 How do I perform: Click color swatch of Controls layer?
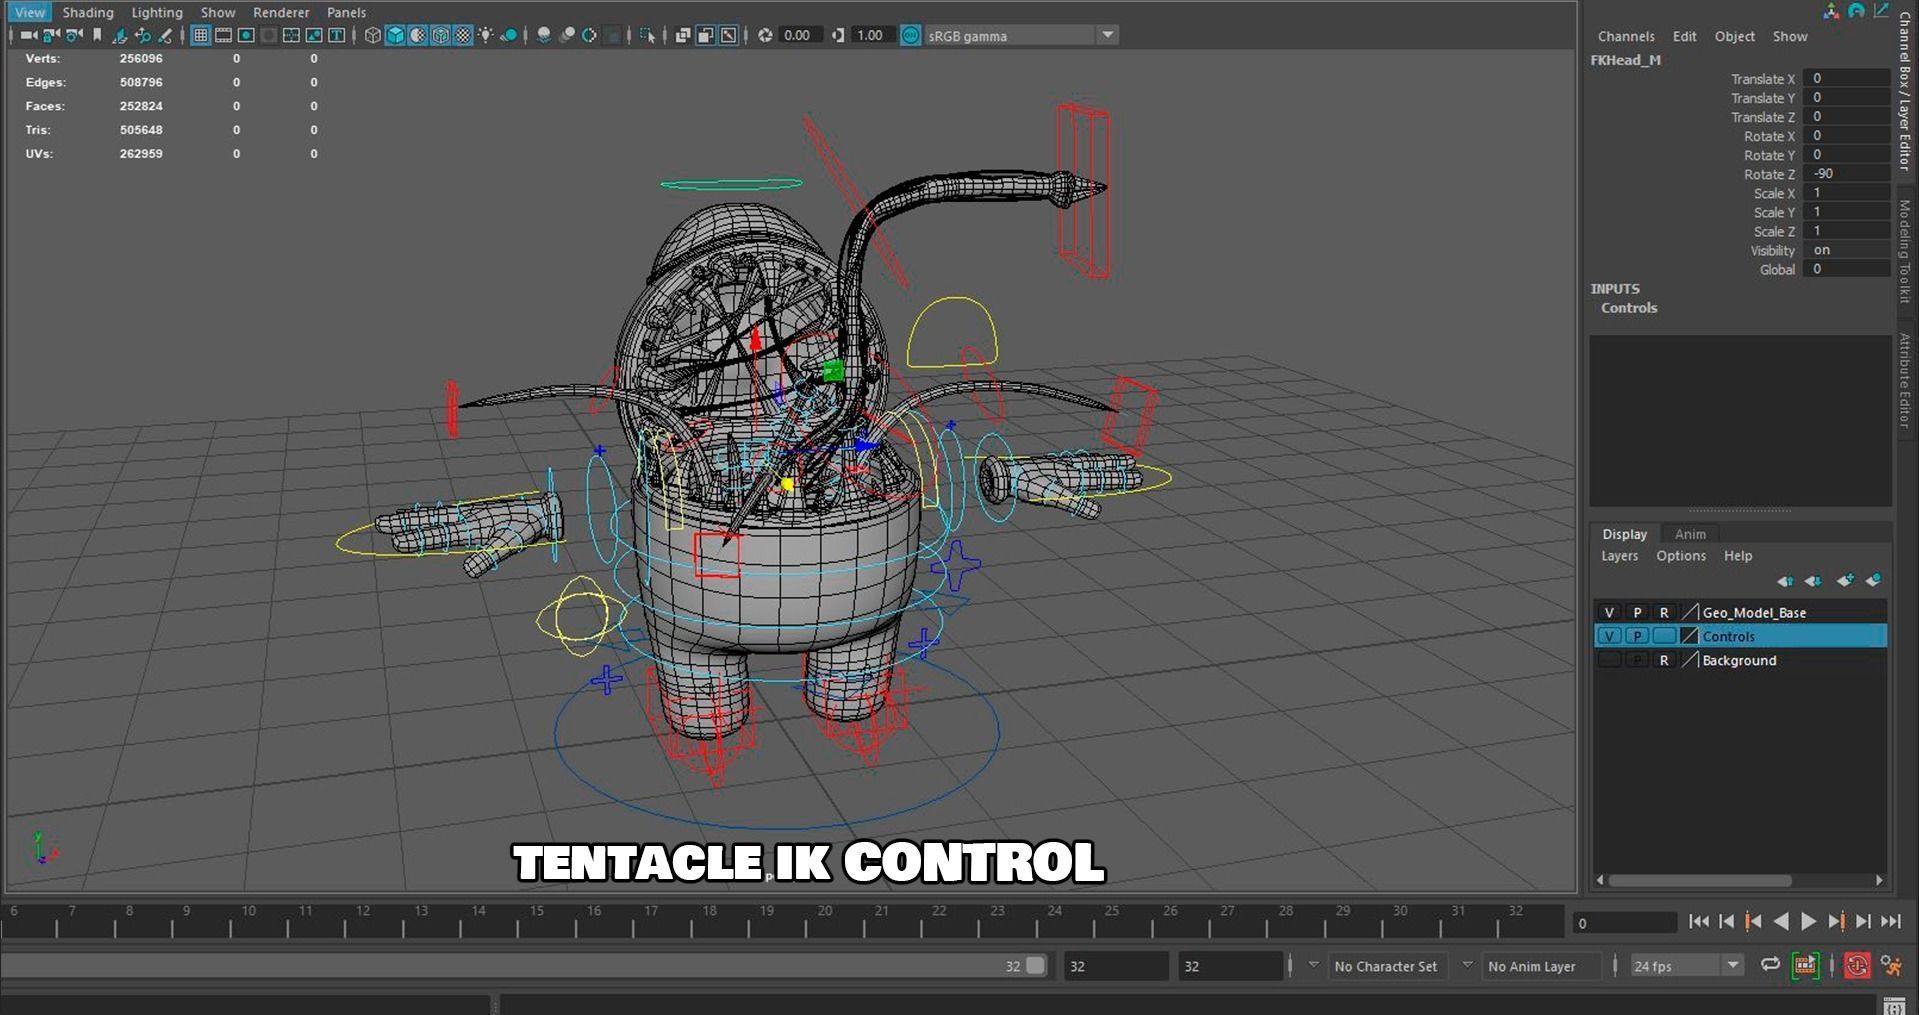[1690, 636]
